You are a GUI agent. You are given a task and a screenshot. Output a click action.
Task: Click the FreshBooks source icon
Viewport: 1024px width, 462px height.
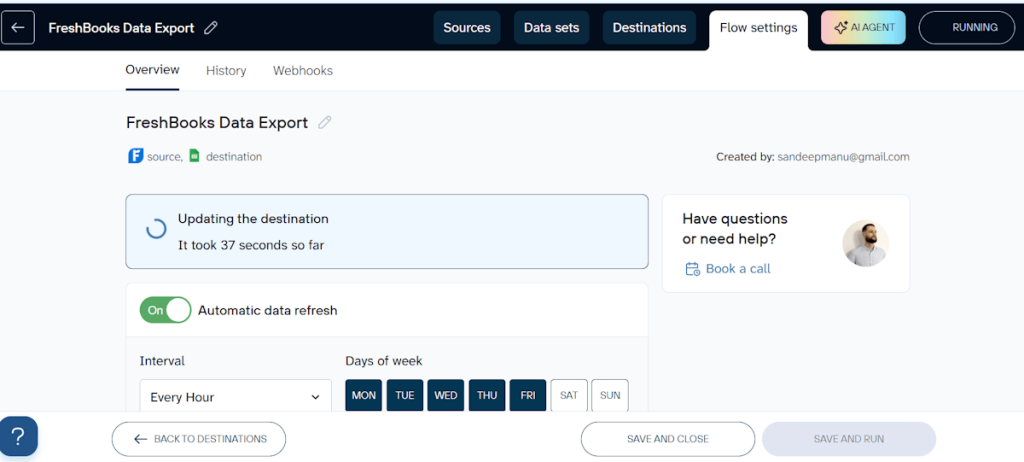point(135,156)
